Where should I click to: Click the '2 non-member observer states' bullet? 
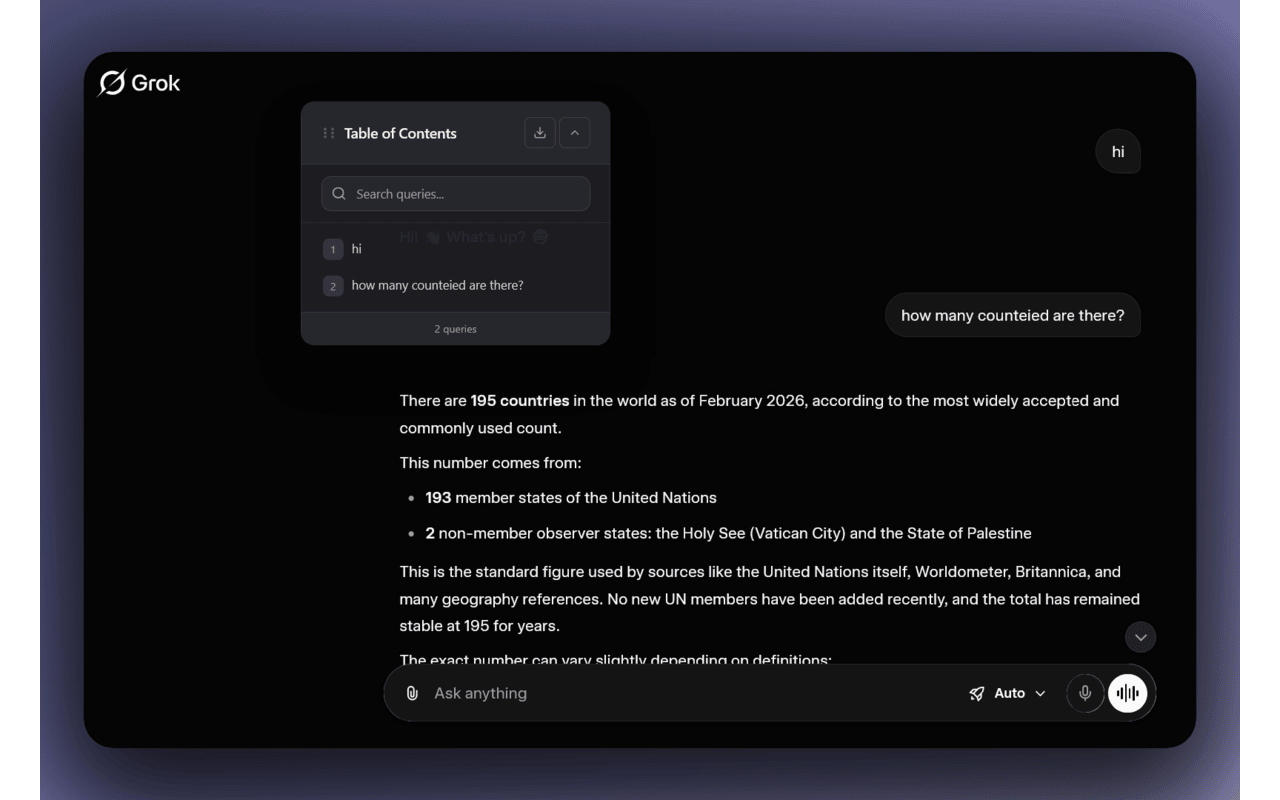(728, 534)
